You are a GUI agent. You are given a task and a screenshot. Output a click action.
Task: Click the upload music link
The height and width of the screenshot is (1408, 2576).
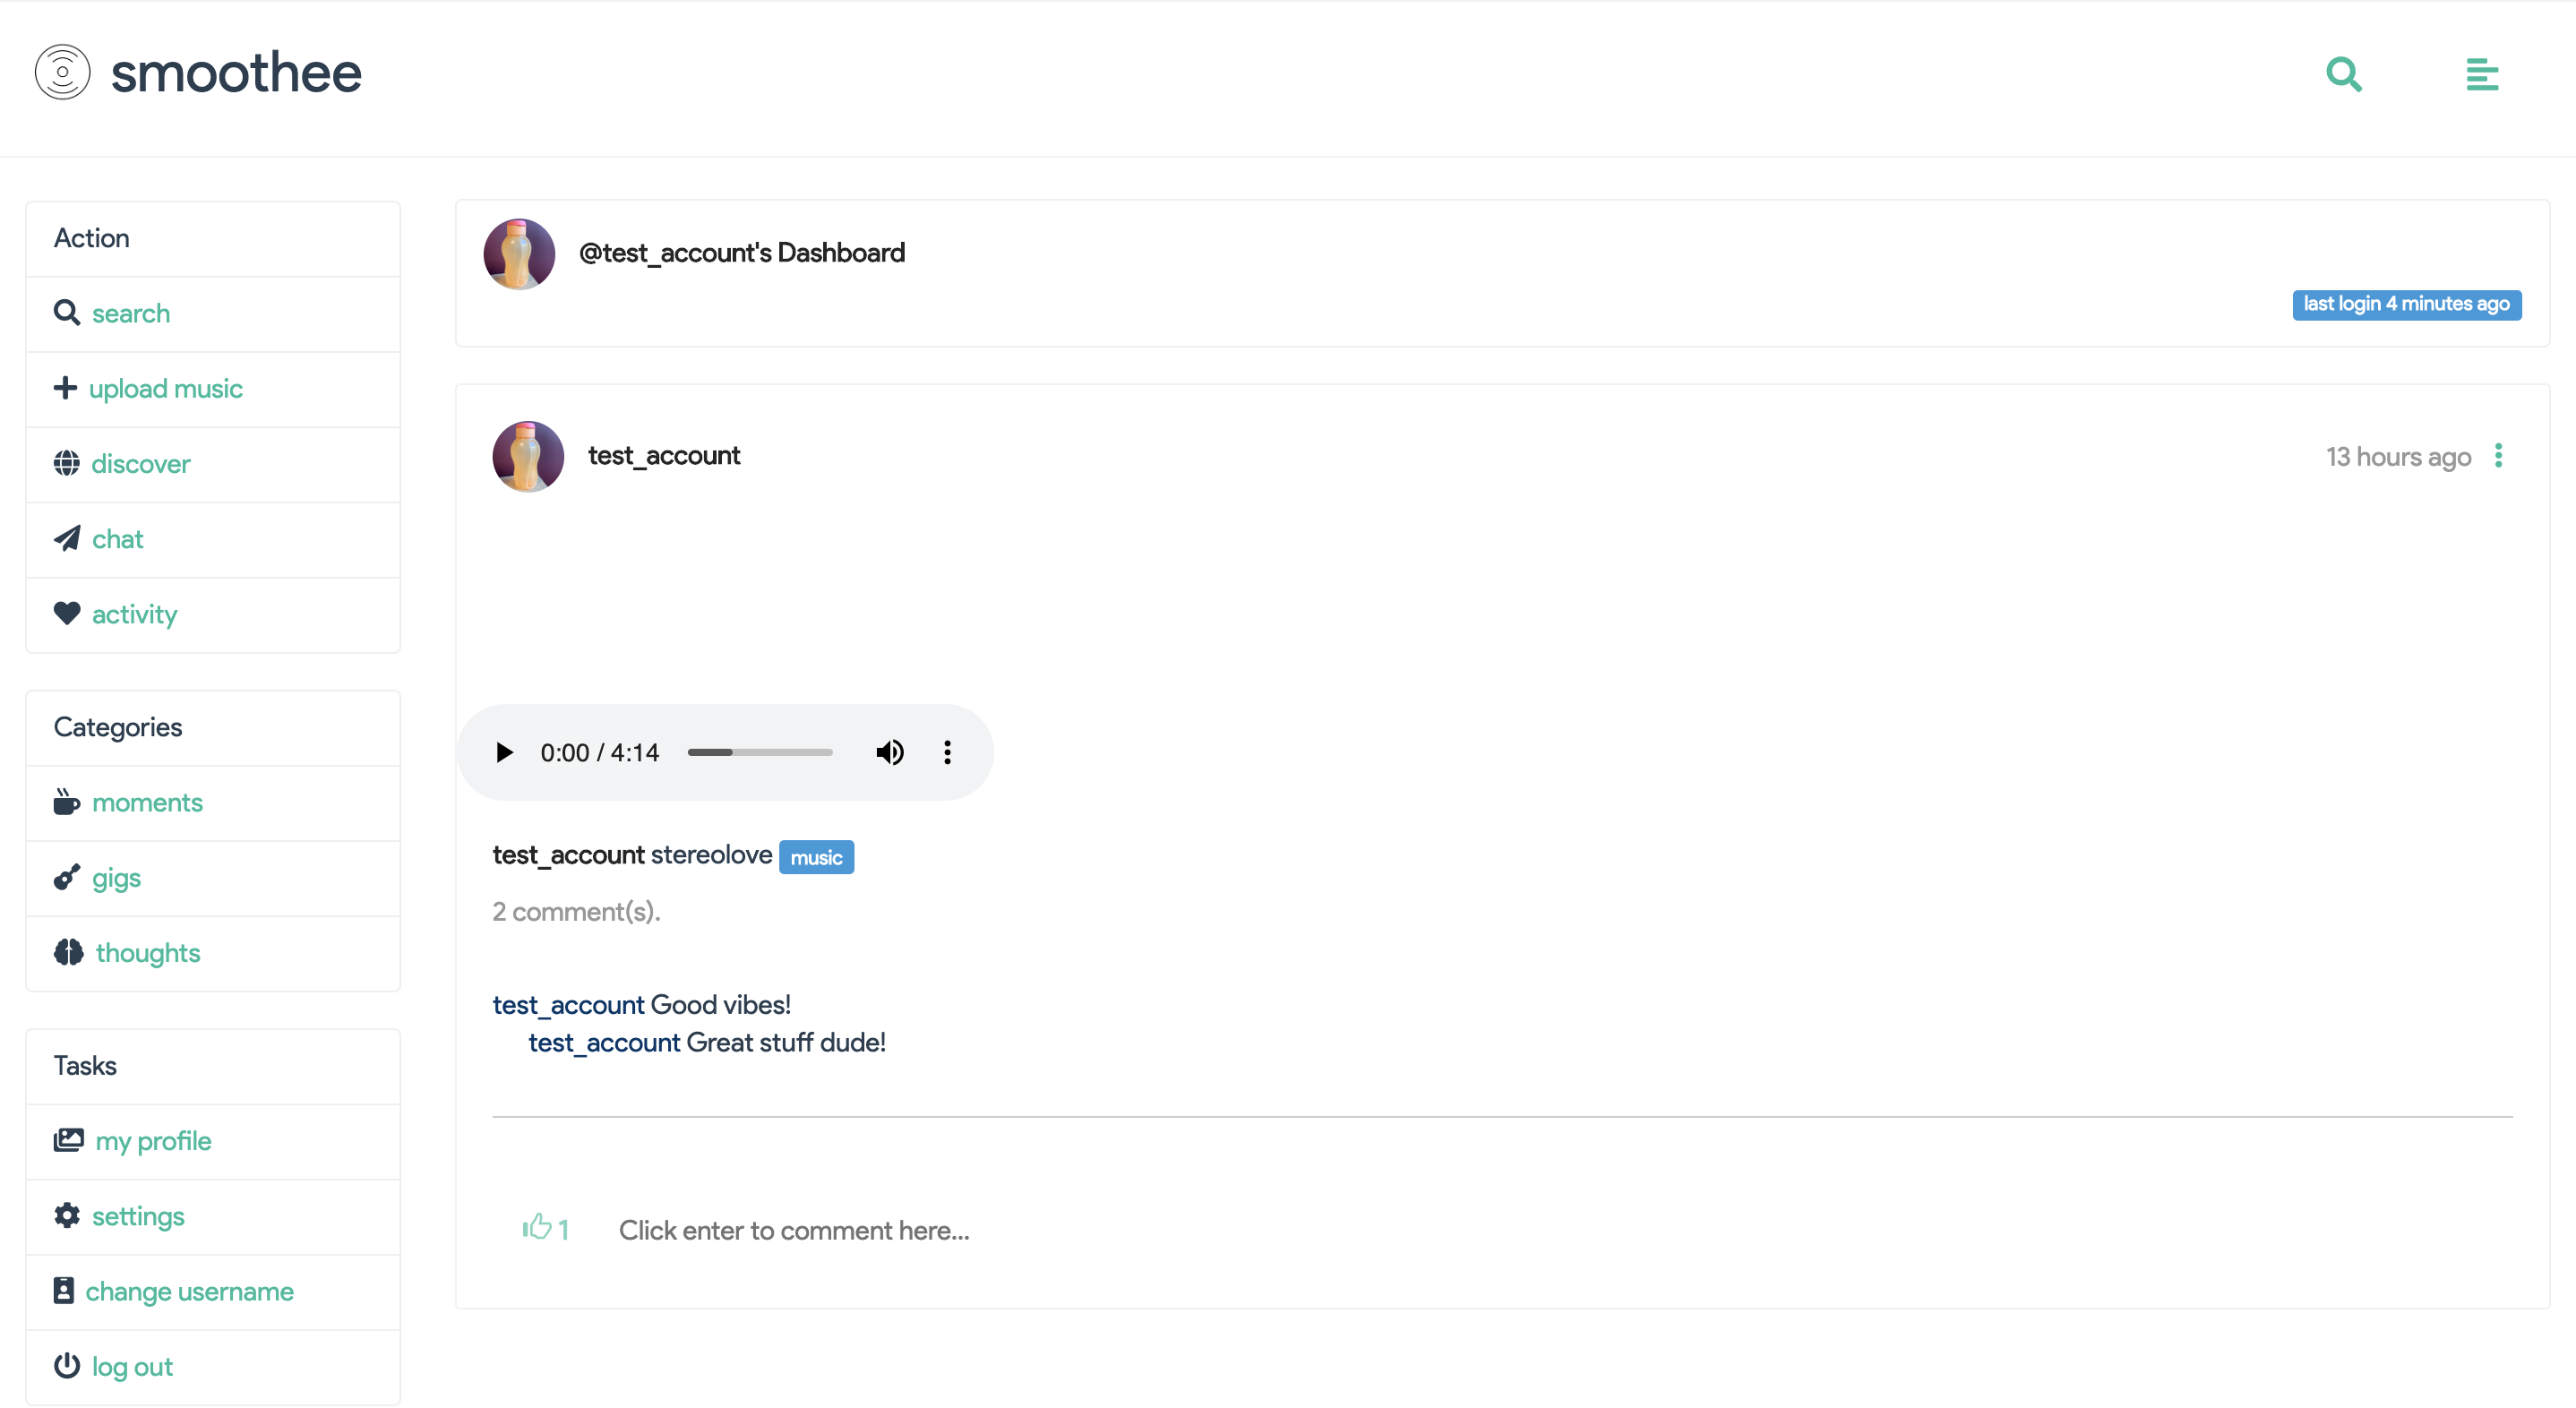[165, 389]
